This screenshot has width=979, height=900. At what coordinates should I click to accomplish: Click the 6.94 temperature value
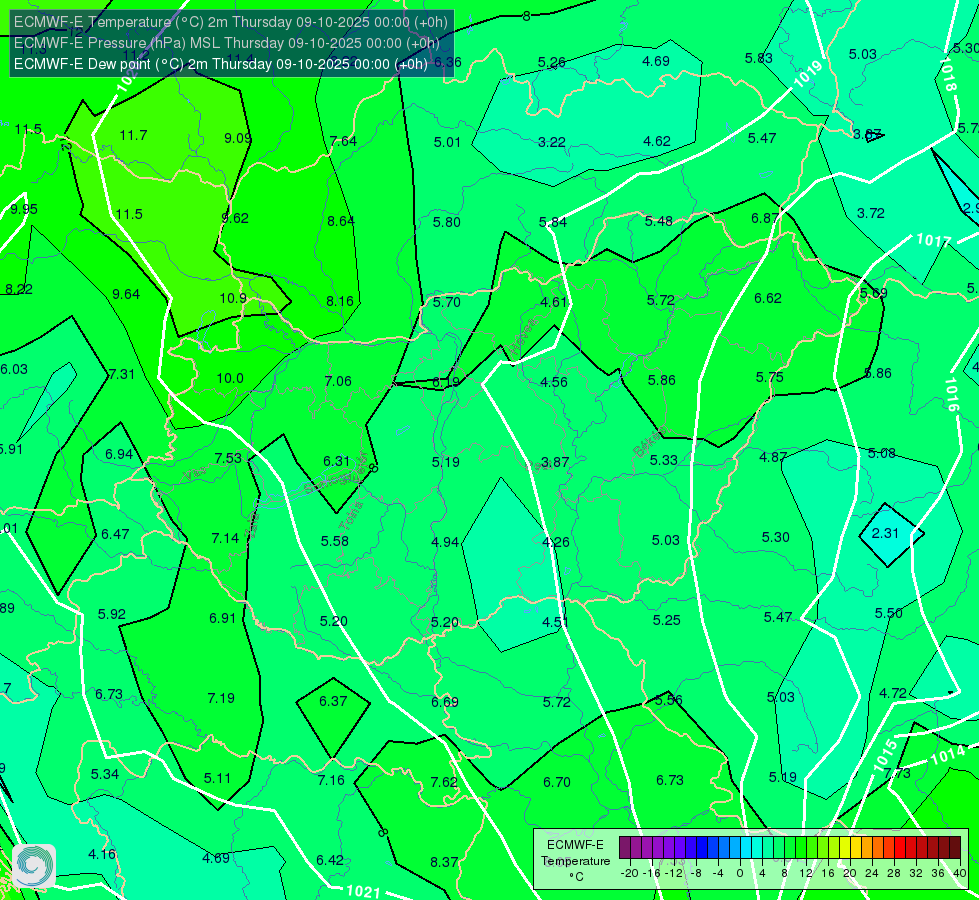tap(119, 454)
